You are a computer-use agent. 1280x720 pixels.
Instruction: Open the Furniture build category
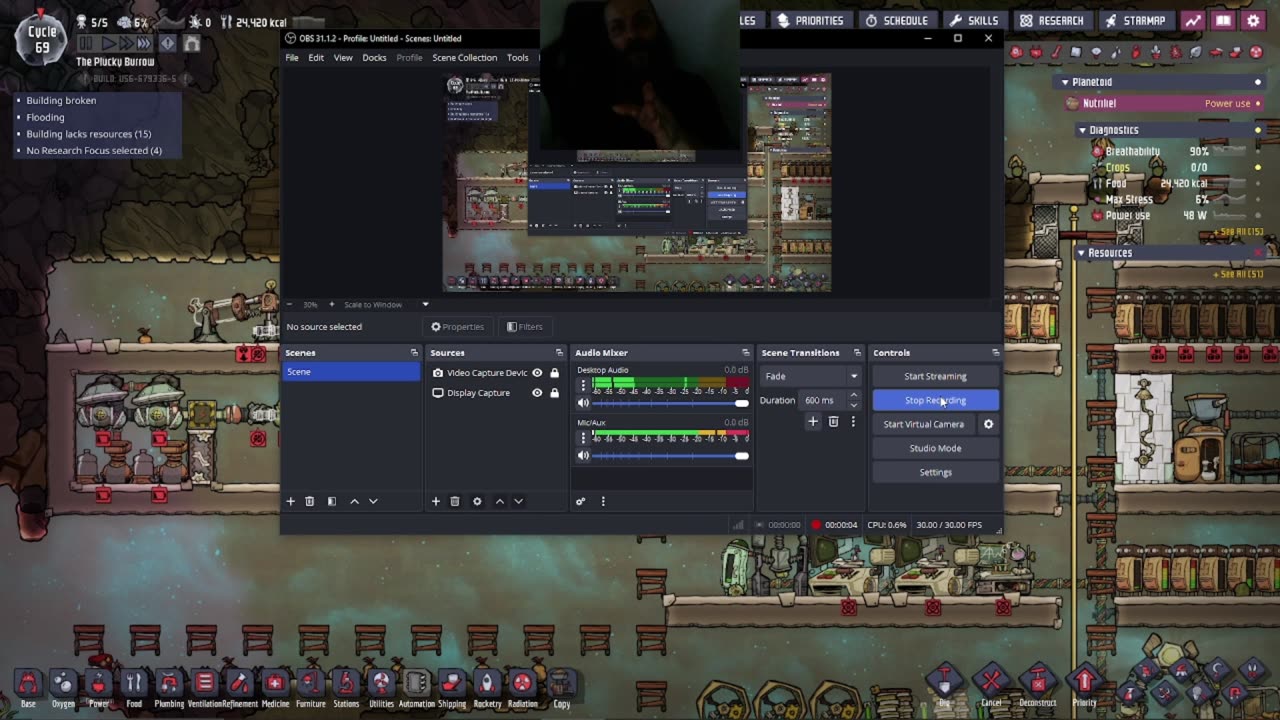pyautogui.click(x=310, y=688)
